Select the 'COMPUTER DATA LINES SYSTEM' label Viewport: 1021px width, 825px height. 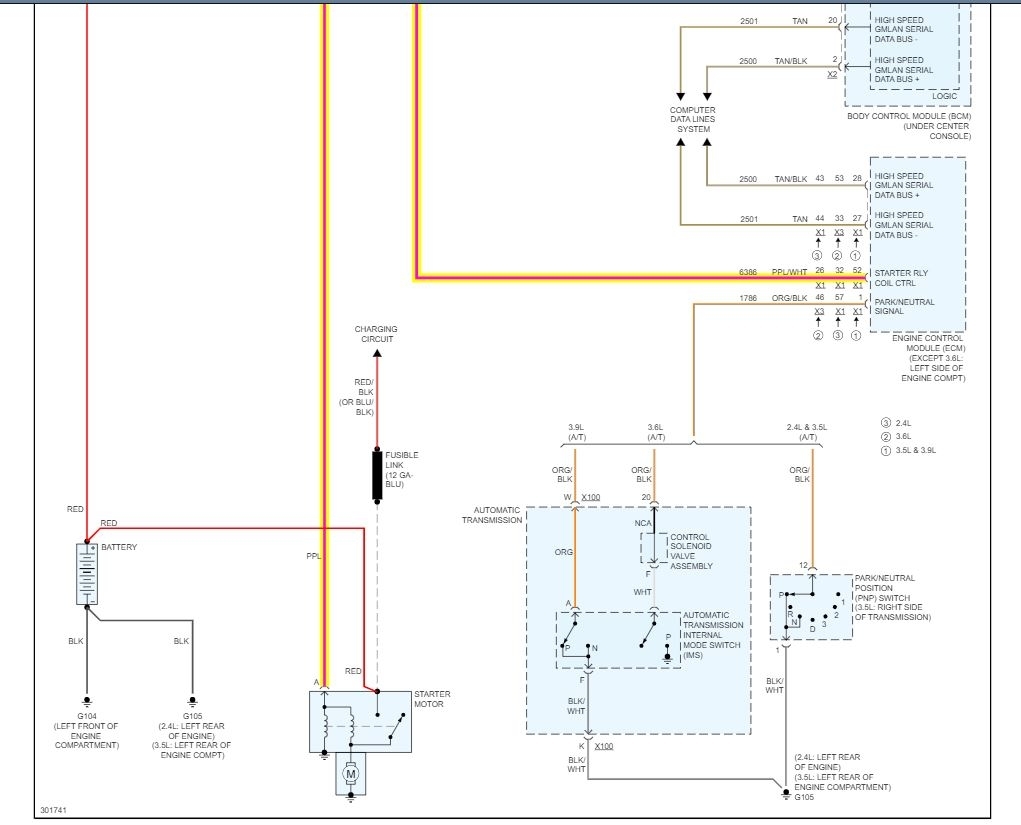pyautogui.click(x=693, y=119)
